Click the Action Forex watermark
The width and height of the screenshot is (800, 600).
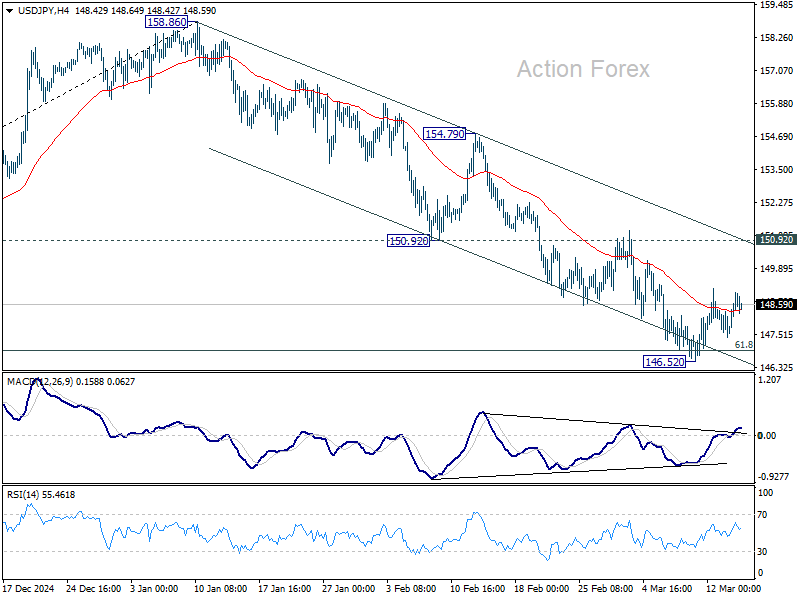point(583,70)
